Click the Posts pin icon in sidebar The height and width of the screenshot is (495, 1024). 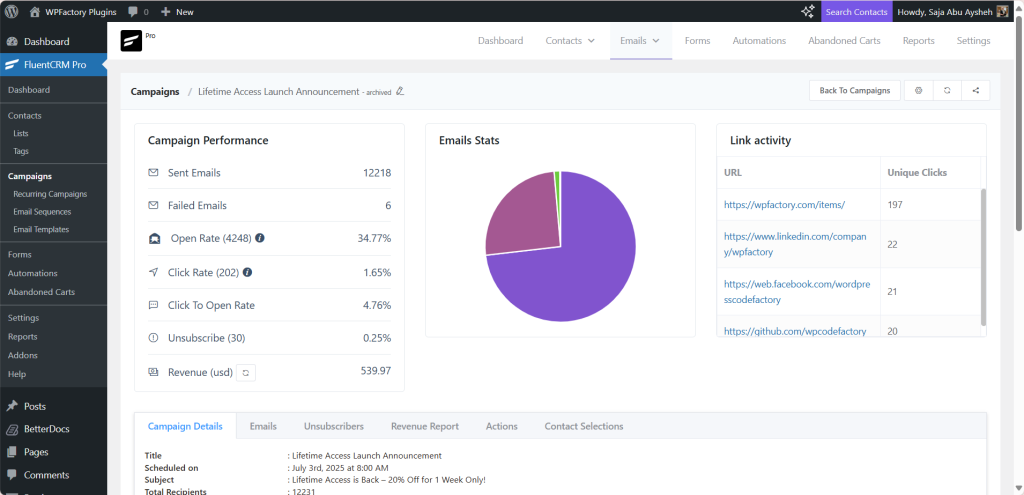(12, 406)
